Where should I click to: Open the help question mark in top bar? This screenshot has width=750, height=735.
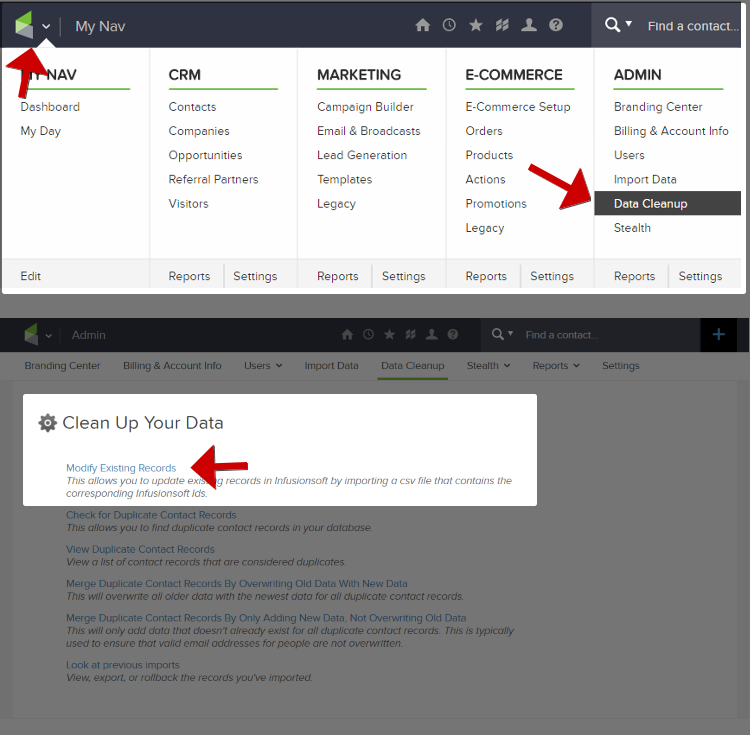click(556, 25)
